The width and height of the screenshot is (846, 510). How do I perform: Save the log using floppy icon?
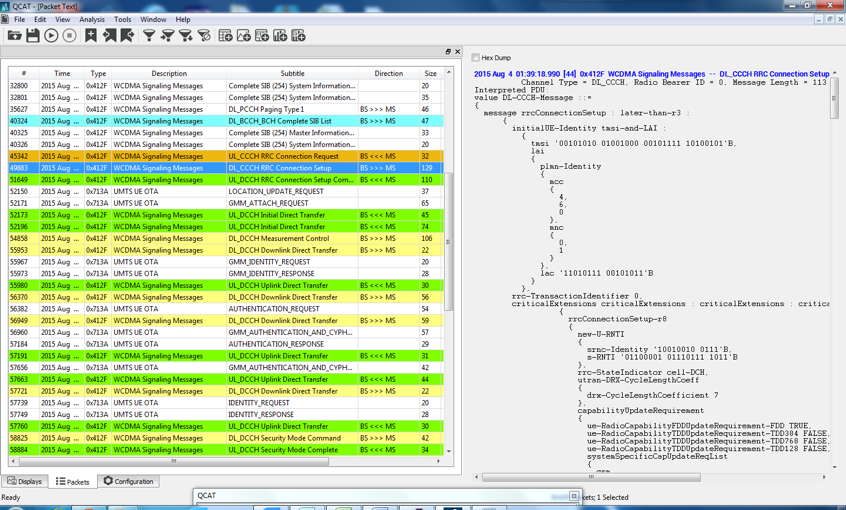point(33,36)
